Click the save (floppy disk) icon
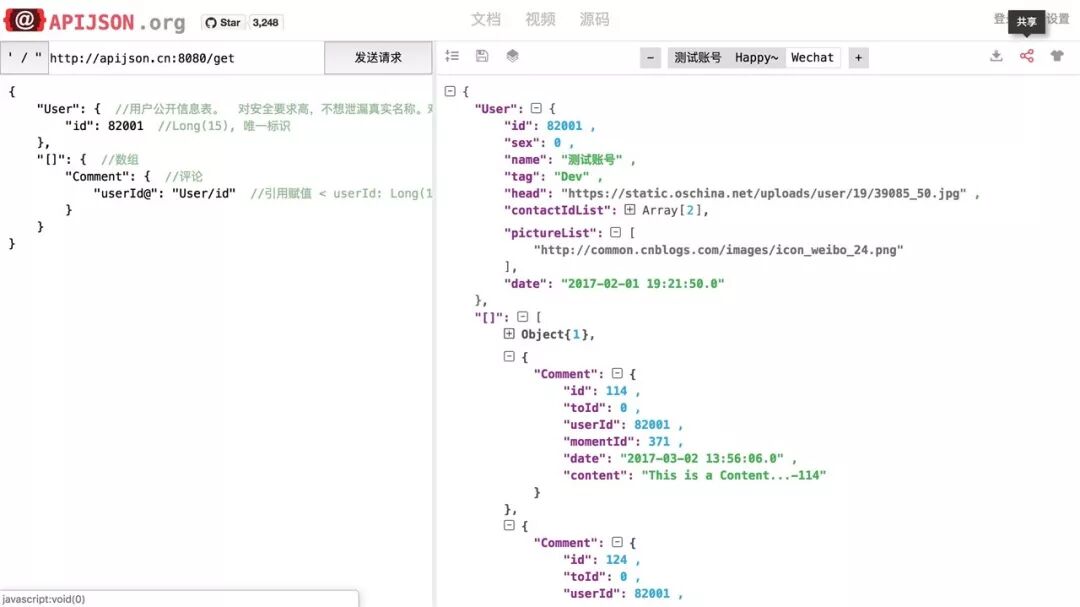 click(481, 56)
